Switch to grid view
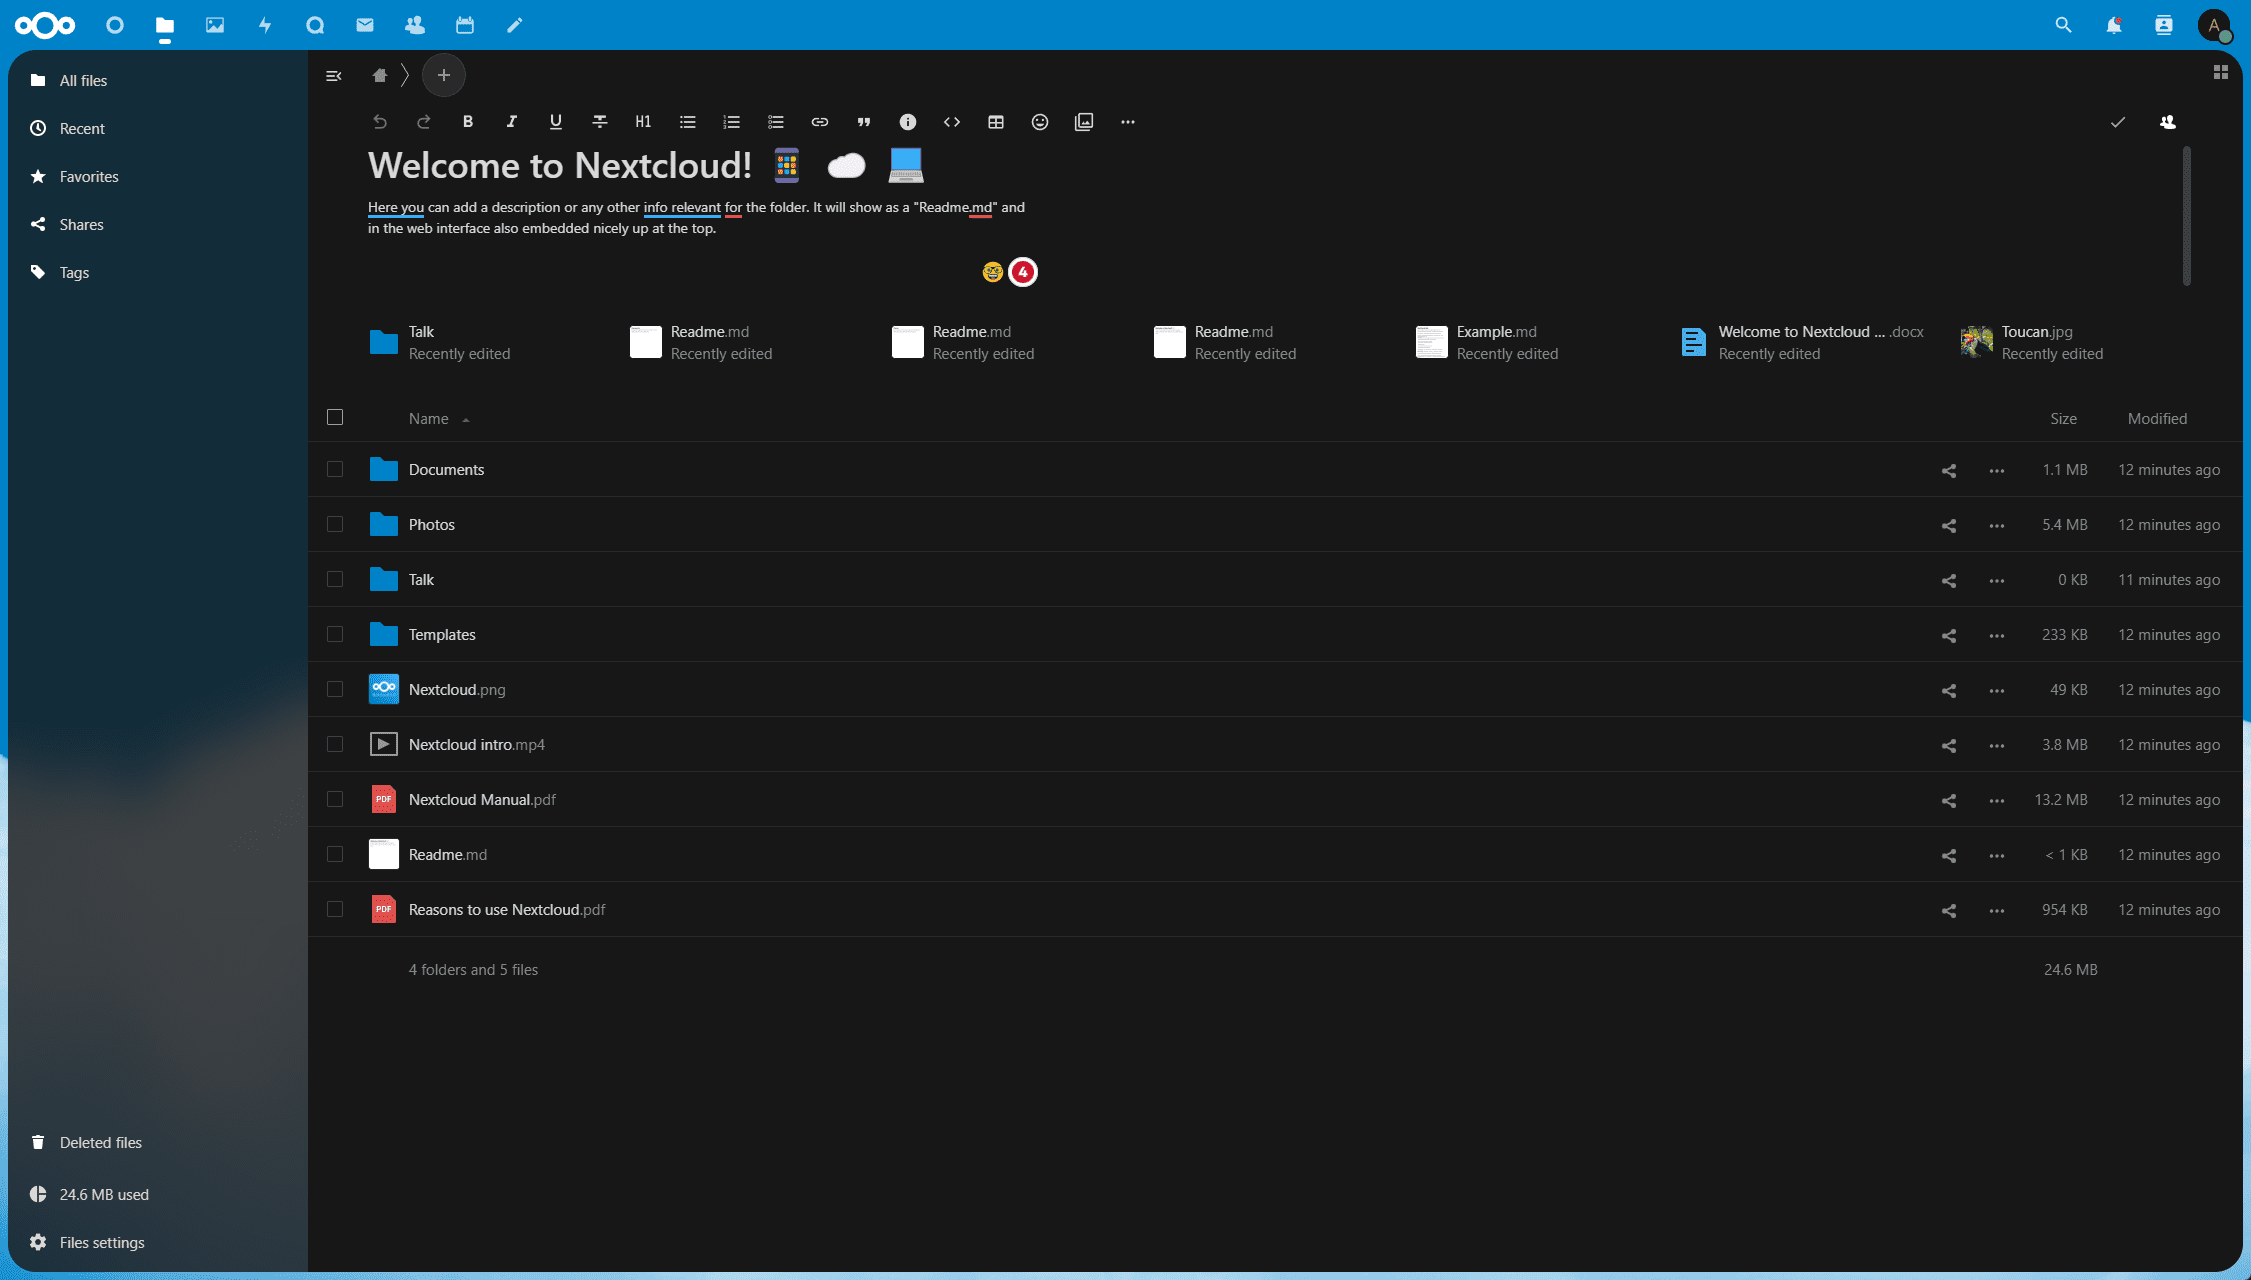The height and width of the screenshot is (1280, 2251). click(x=2220, y=72)
